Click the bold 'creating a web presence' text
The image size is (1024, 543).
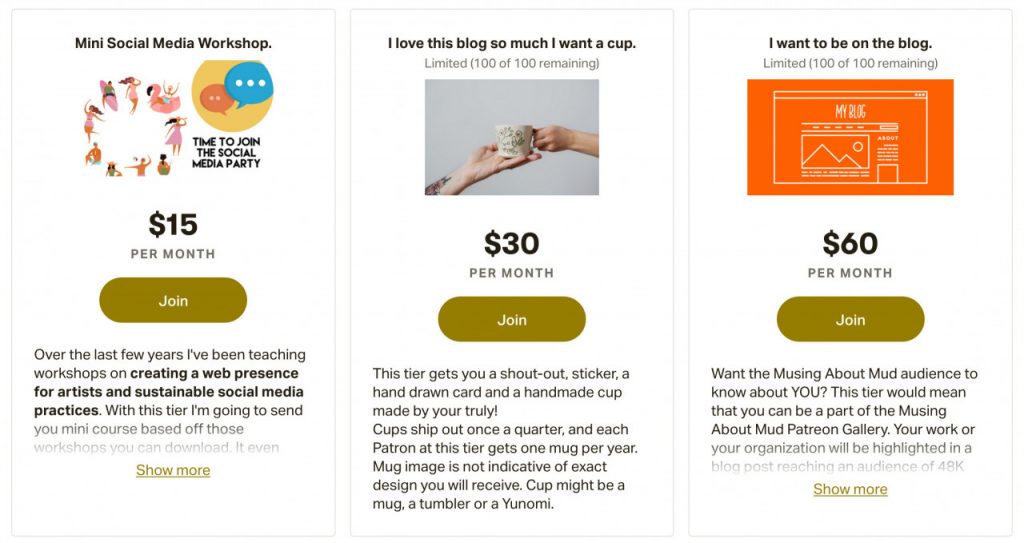214,373
